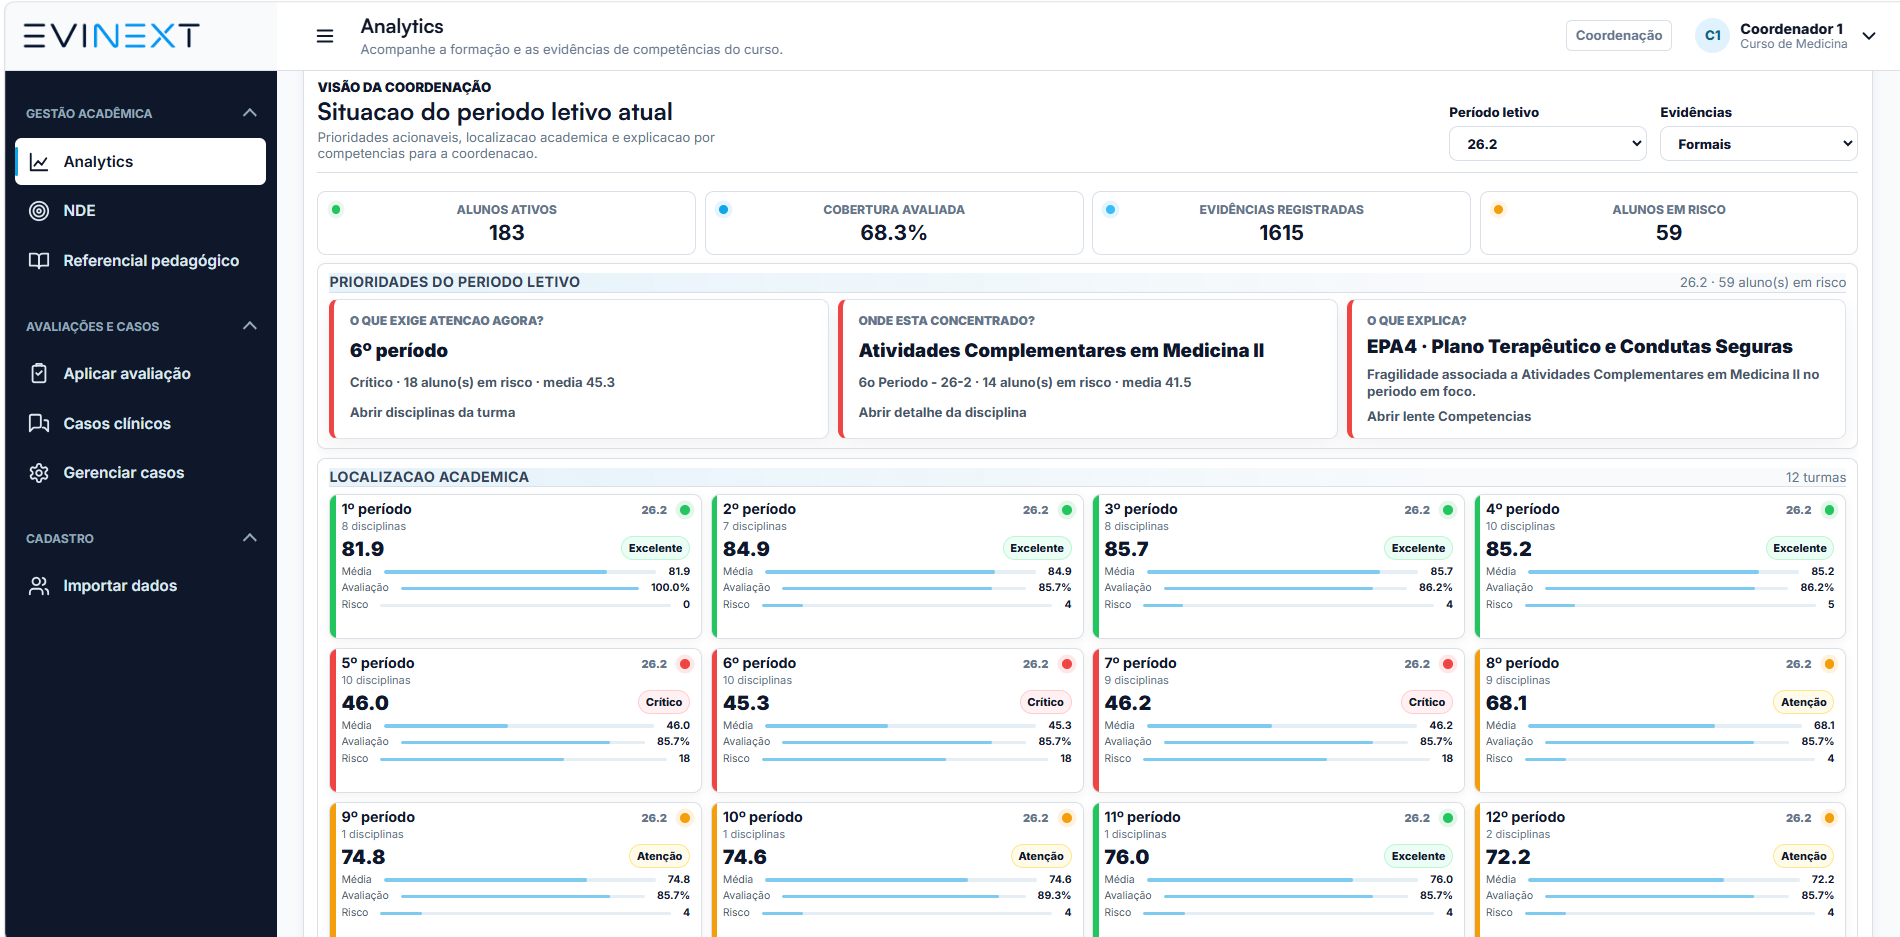Screen dimensions: 1900x937
Task: Open Importar dados page
Action: click(x=140, y=586)
